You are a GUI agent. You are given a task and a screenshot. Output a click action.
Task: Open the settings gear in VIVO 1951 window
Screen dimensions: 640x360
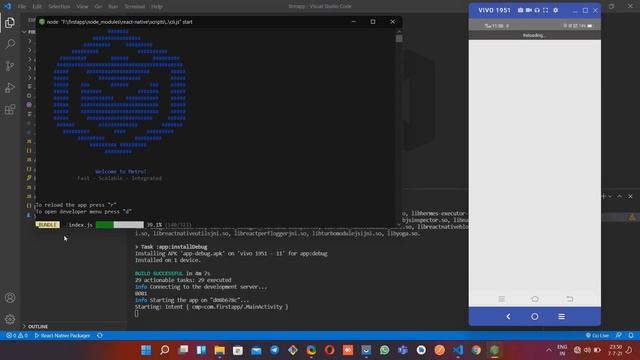point(556,10)
